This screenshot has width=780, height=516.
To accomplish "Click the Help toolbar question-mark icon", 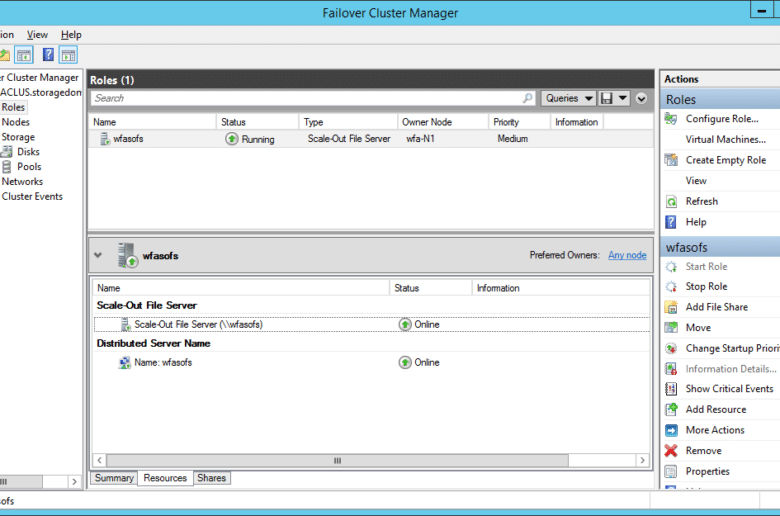I will click(x=48, y=55).
